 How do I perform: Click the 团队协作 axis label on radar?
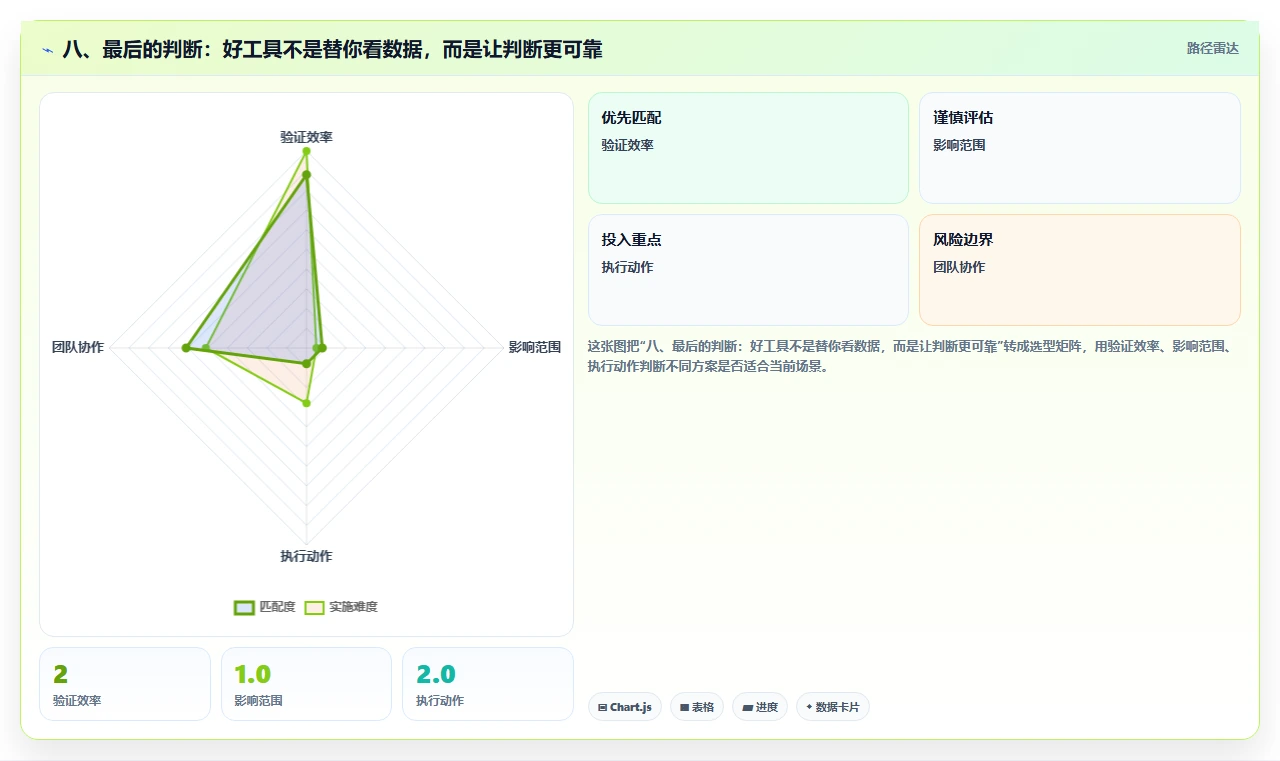coord(78,348)
